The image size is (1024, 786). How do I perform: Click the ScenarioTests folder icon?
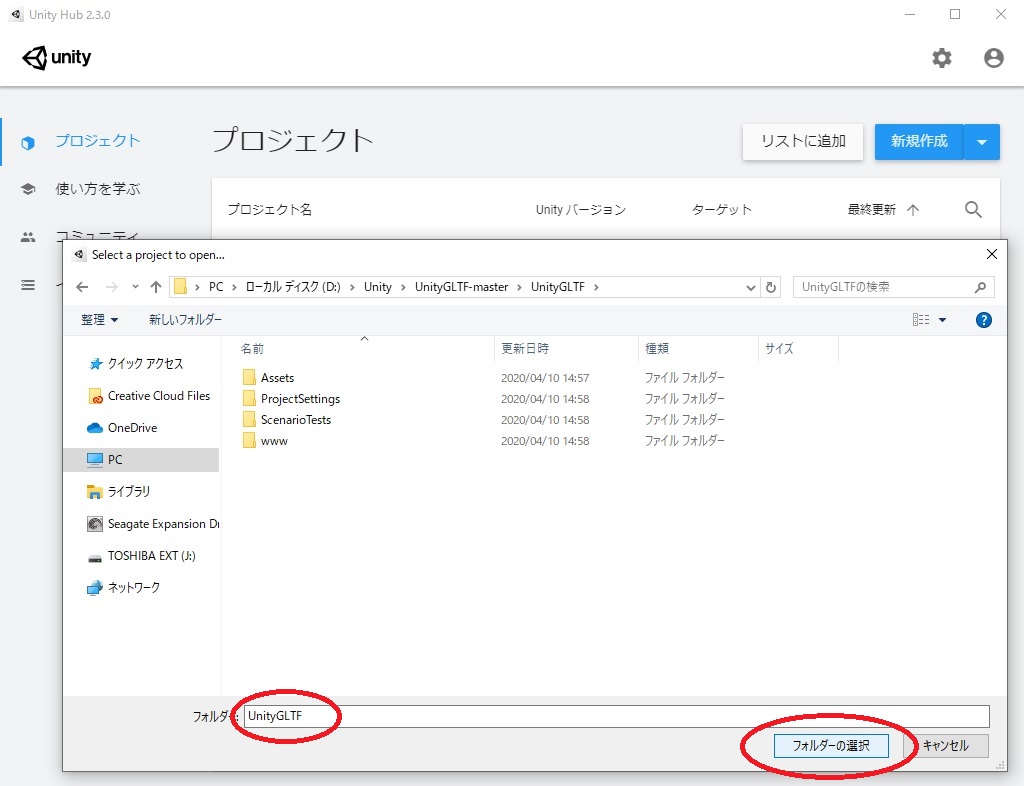pyautogui.click(x=249, y=419)
